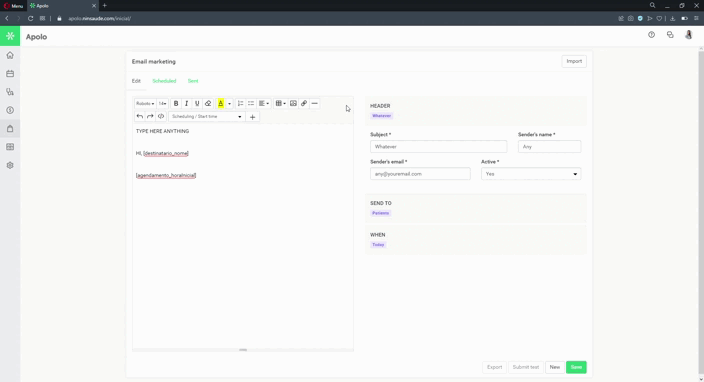Switch the editor to code view
704x382 pixels.
[161, 117]
